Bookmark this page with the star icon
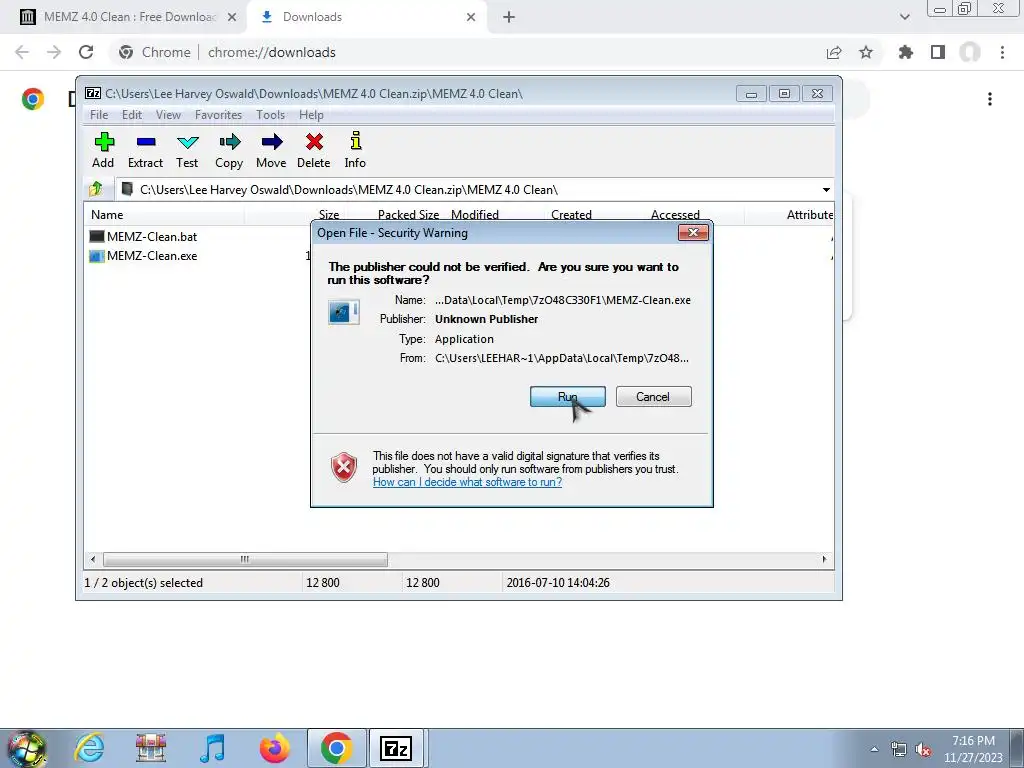This screenshot has height=768, width=1024. [x=866, y=52]
